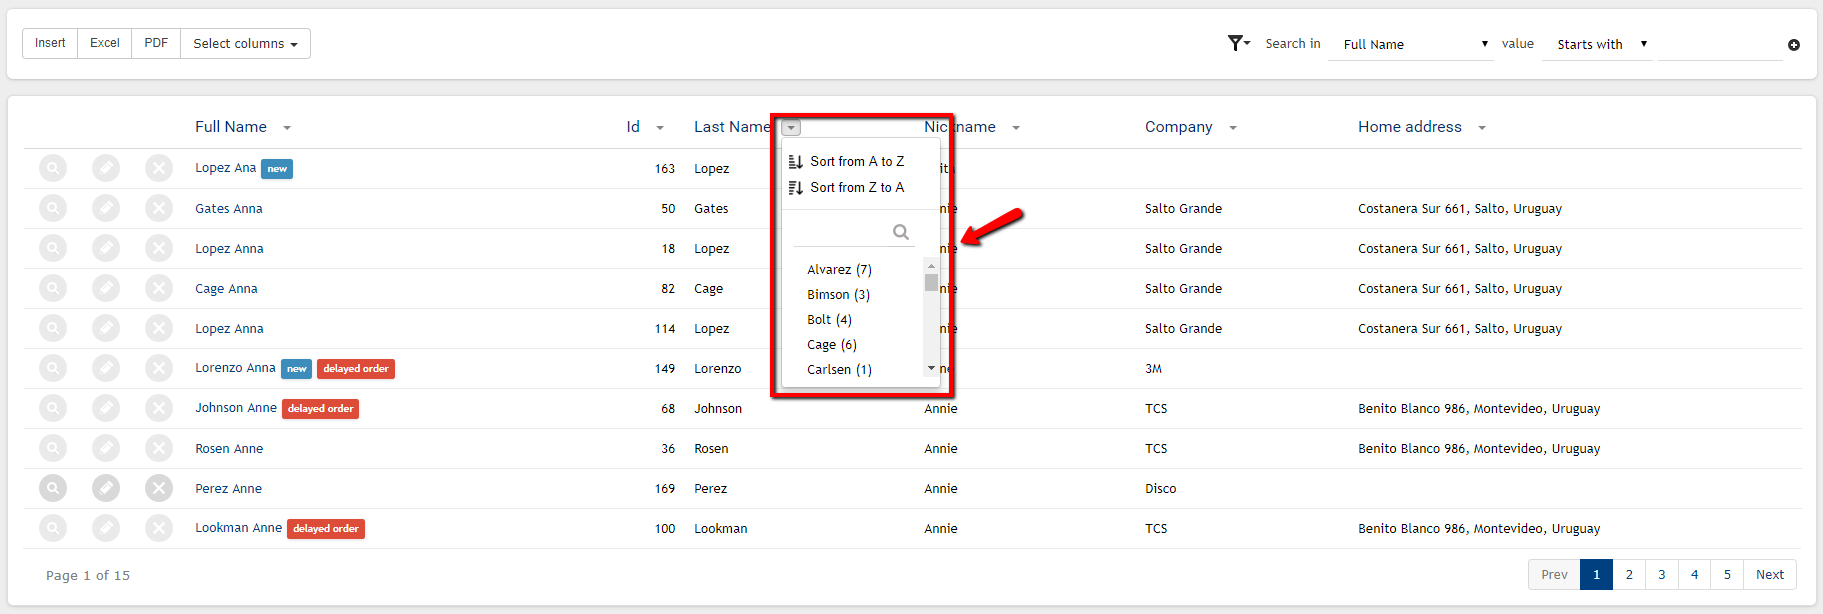Click the search icon in filter popup
Image resolution: width=1823 pixels, height=614 pixels.
(901, 232)
